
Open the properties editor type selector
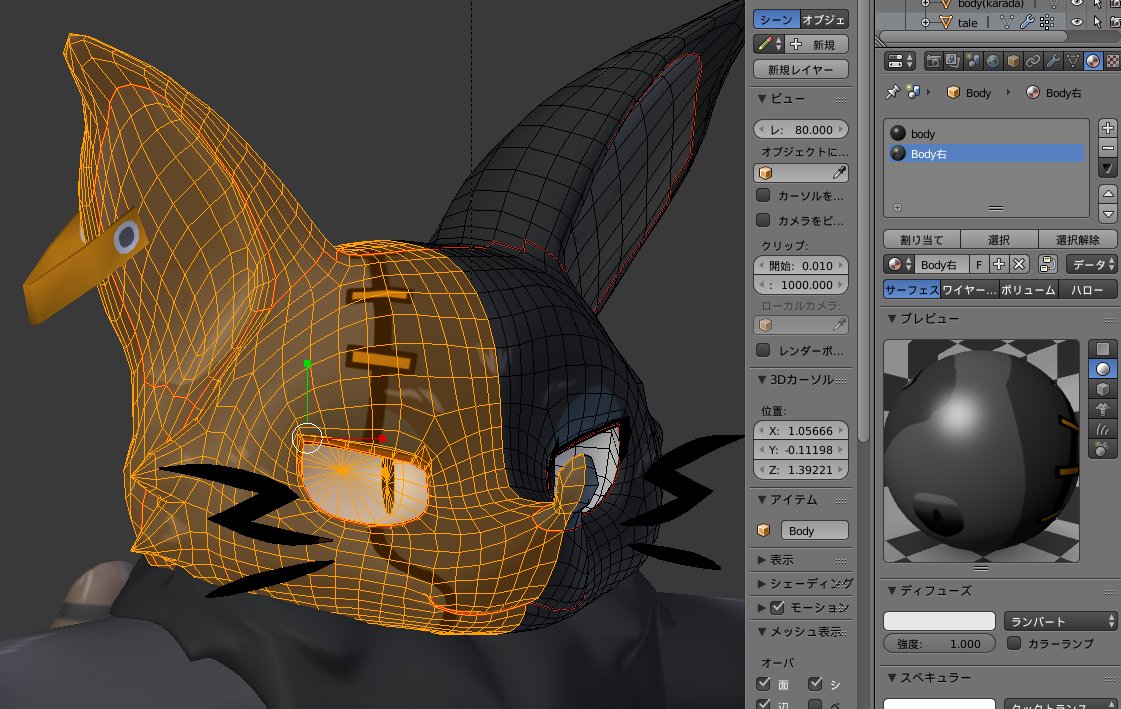tap(899, 61)
